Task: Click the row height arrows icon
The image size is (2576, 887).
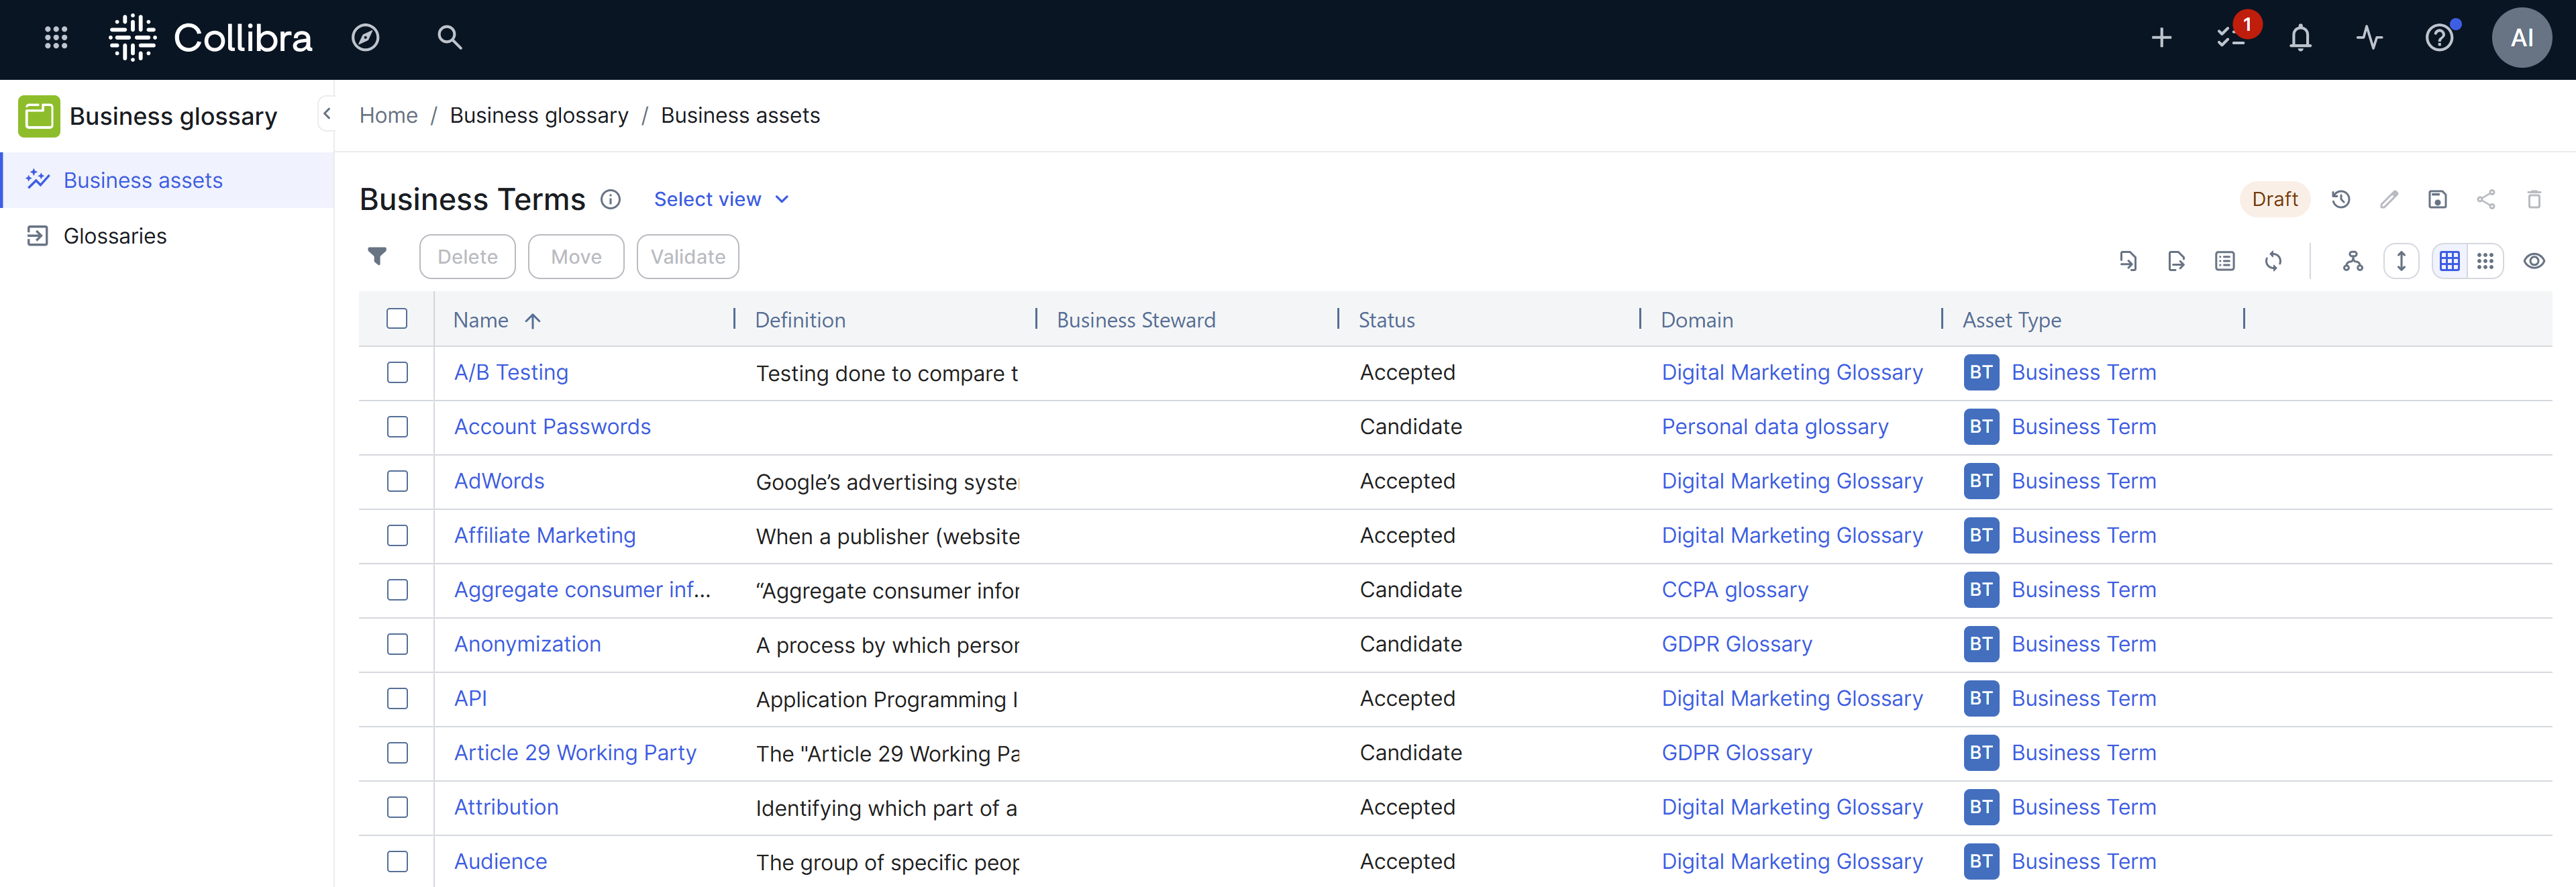Action: tap(2400, 261)
